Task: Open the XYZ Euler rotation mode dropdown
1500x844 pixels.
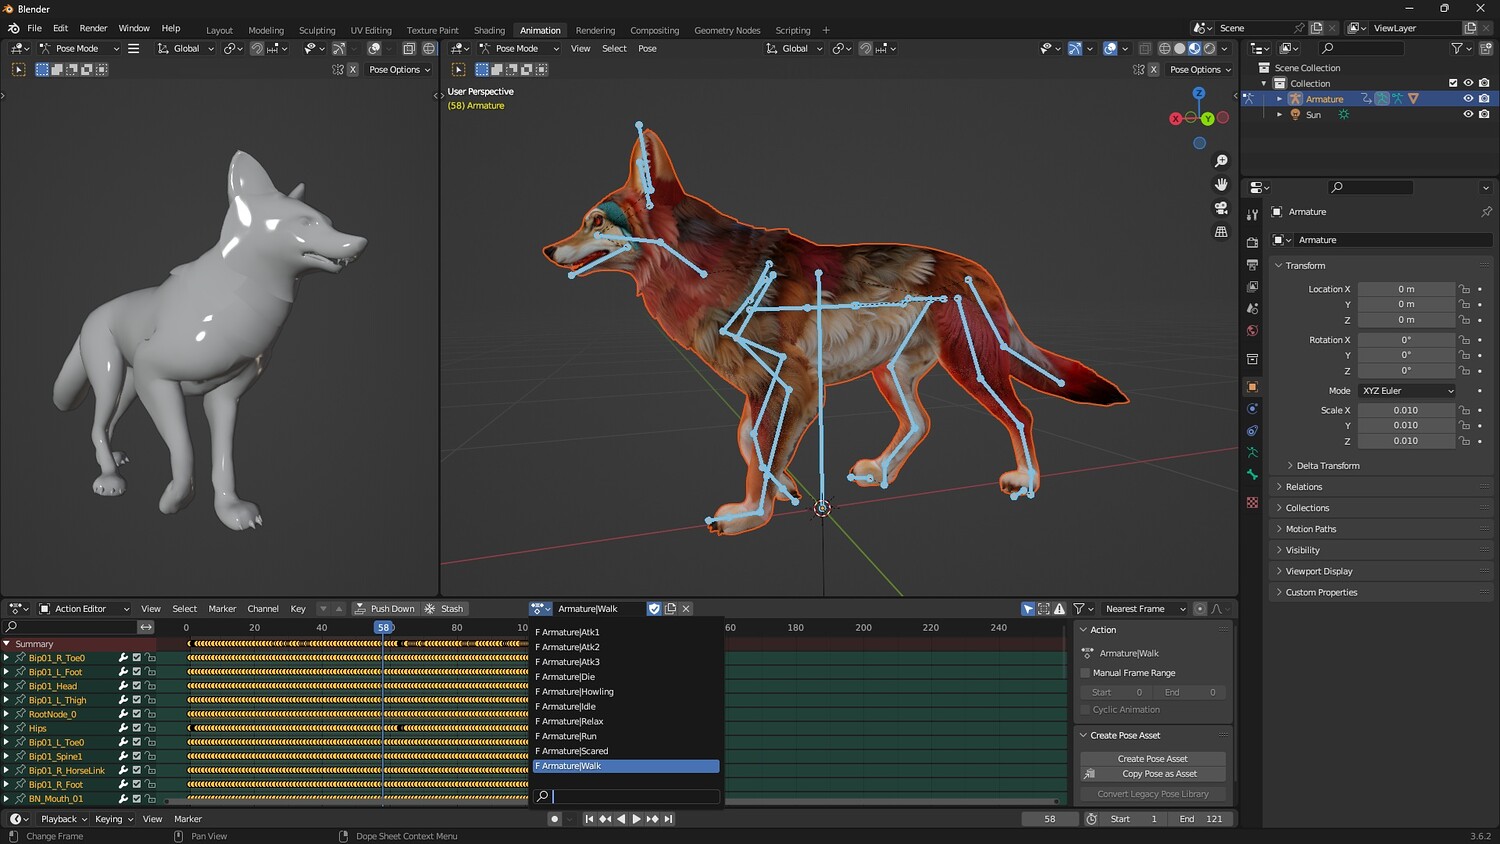Action: pyautogui.click(x=1407, y=391)
